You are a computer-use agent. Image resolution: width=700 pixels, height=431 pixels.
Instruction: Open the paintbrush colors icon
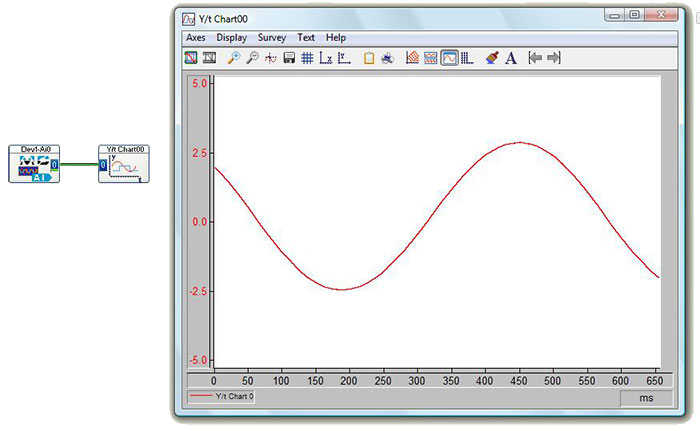coord(492,58)
